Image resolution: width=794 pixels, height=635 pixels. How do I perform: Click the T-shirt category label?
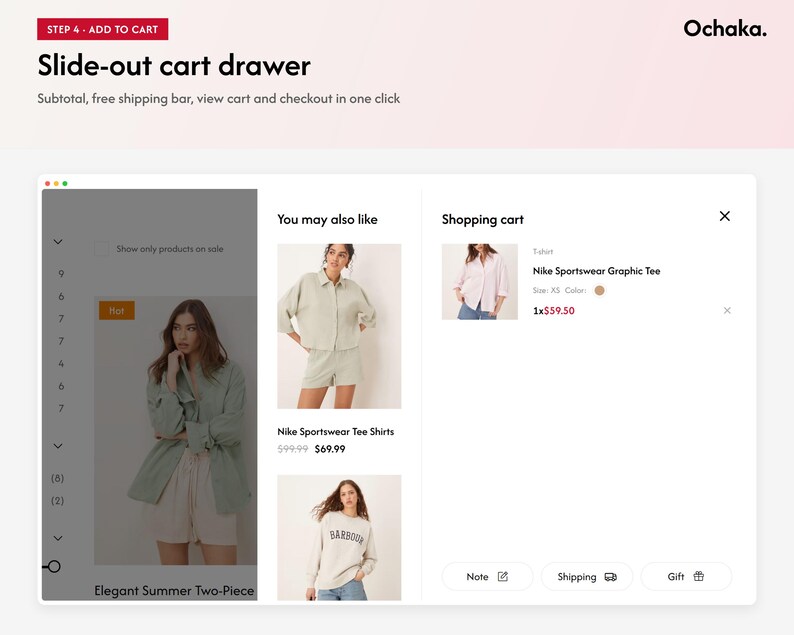point(543,252)
